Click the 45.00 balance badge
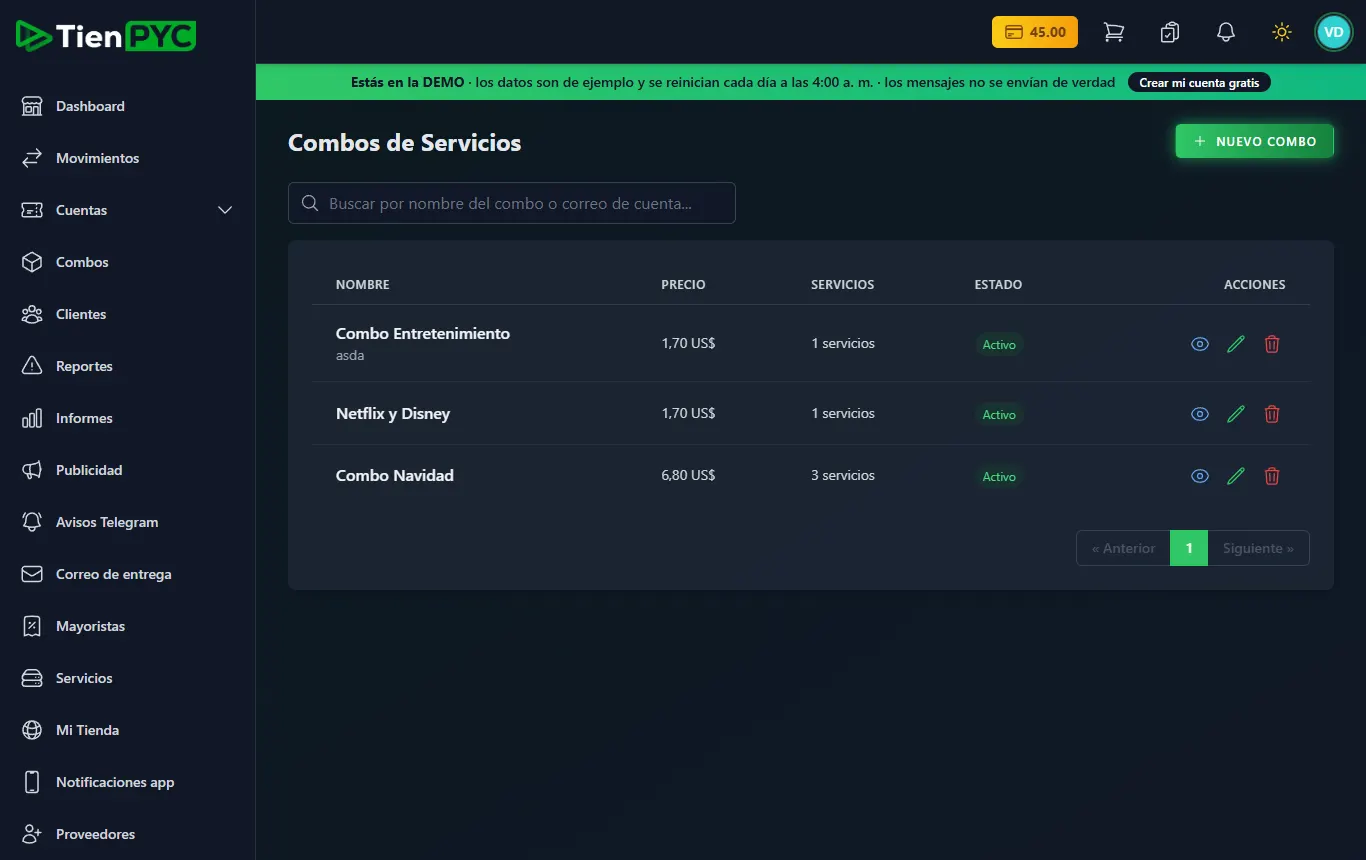Screen dimensions: 1366x860 [1035, 32]
